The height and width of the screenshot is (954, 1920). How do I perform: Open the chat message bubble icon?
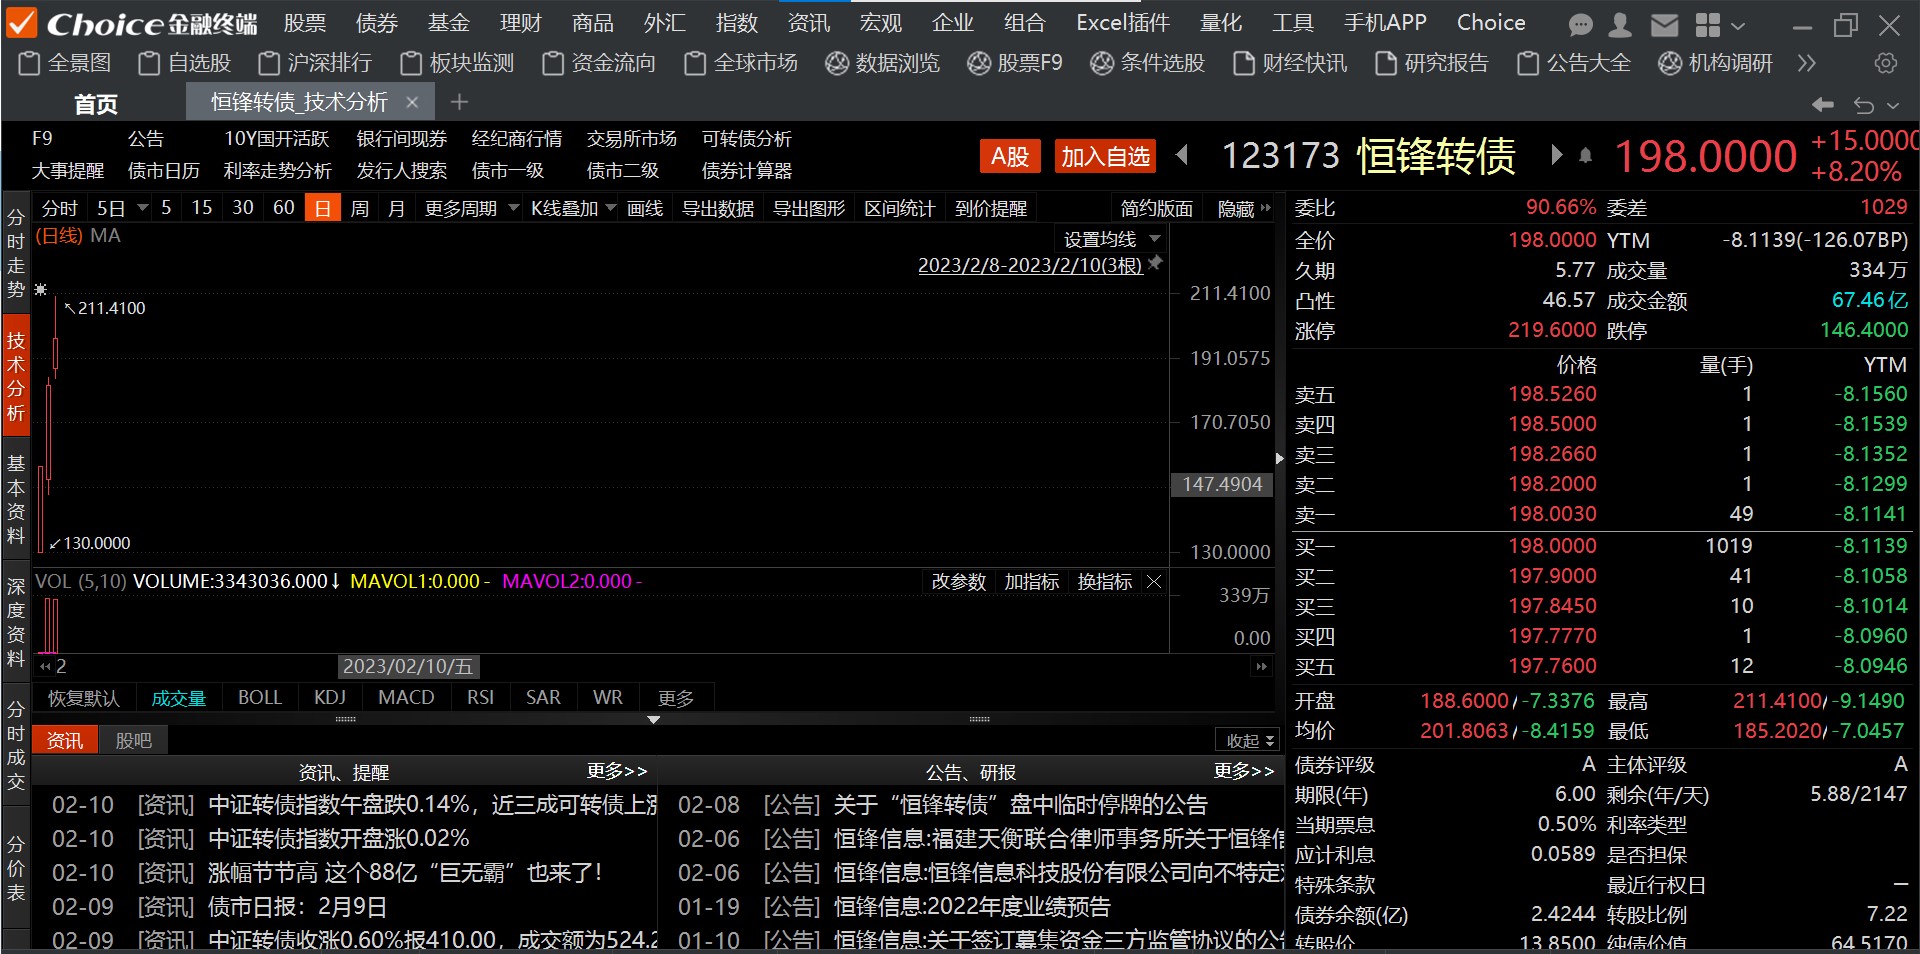(x=1581, y=25)
